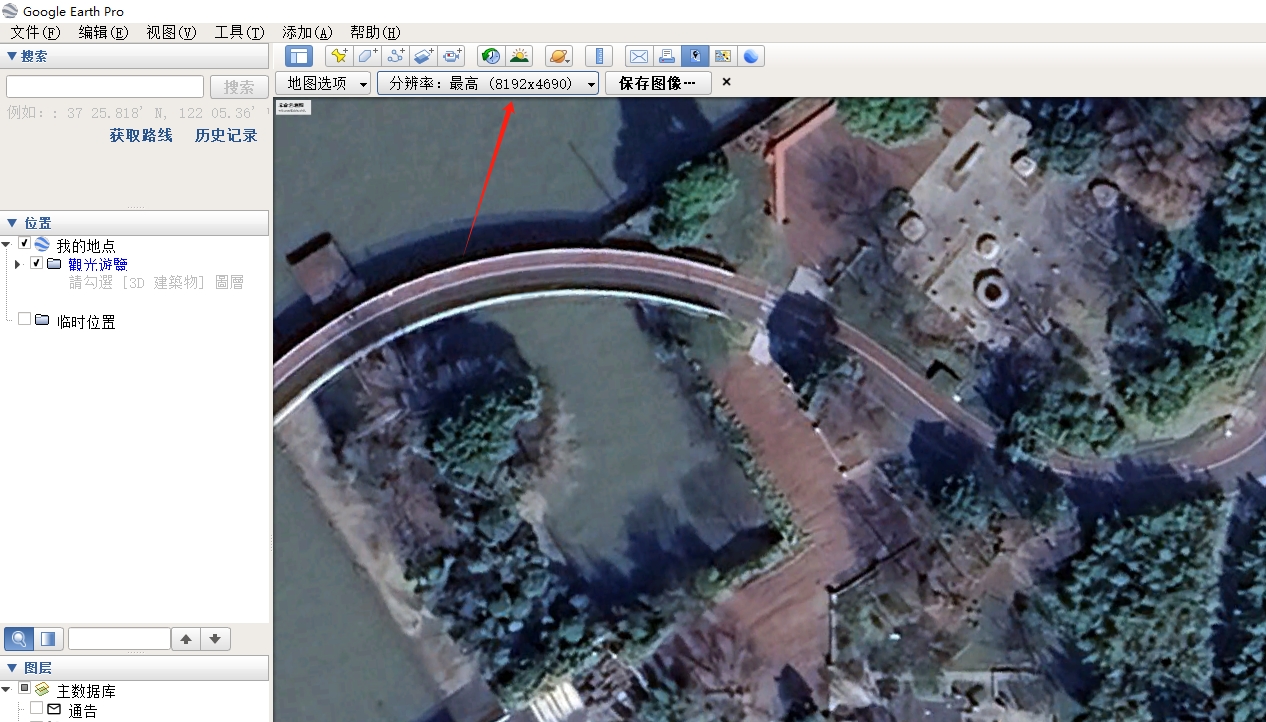The width and height of the screenshot is (1266, 722).
Task: Select the 我的地点 tree label
Action: [86, 245]
